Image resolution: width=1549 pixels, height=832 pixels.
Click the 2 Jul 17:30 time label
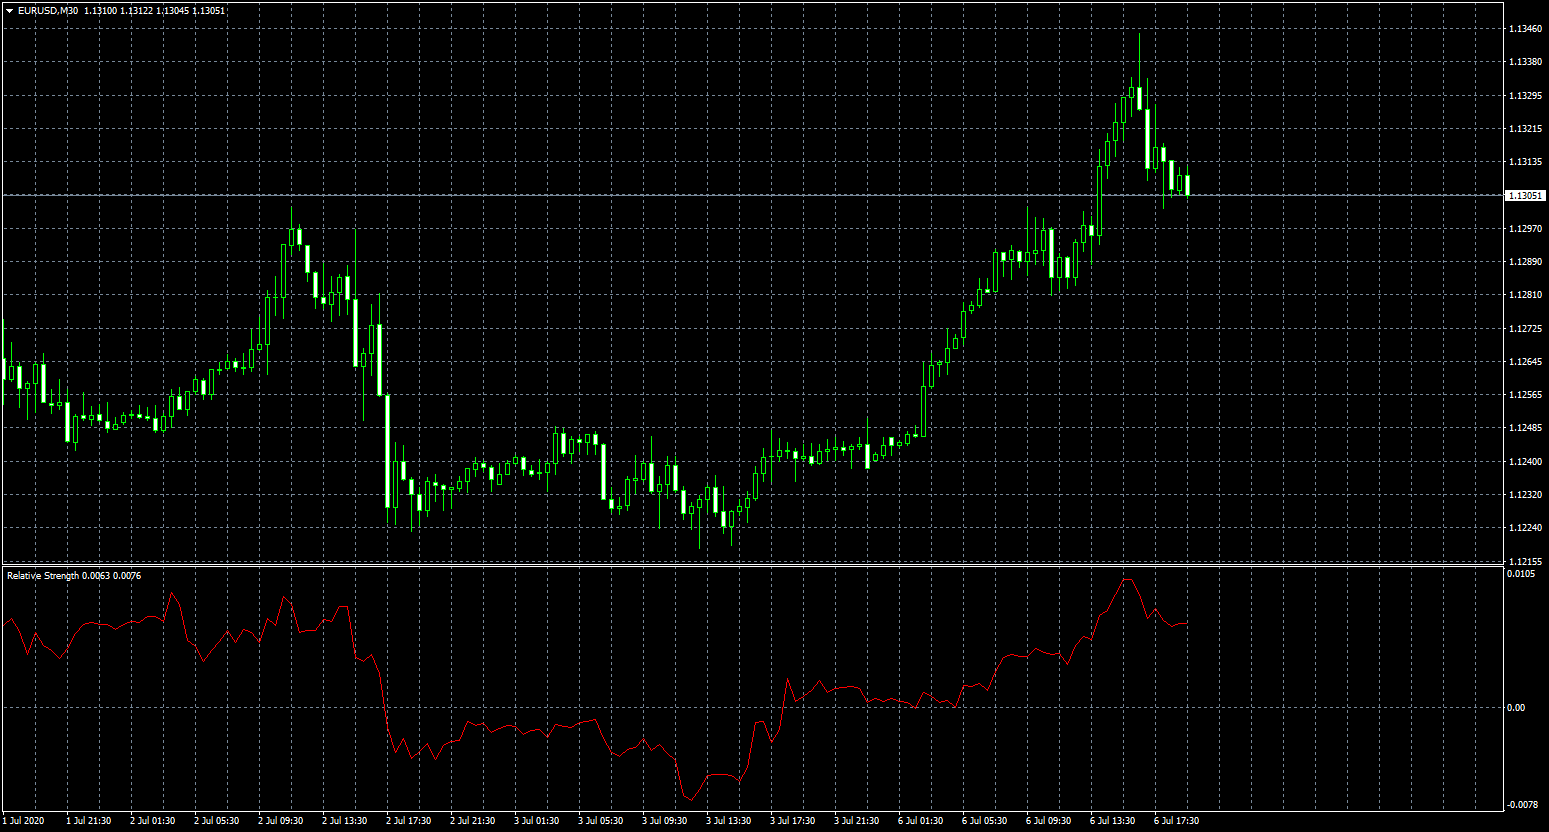409,821
